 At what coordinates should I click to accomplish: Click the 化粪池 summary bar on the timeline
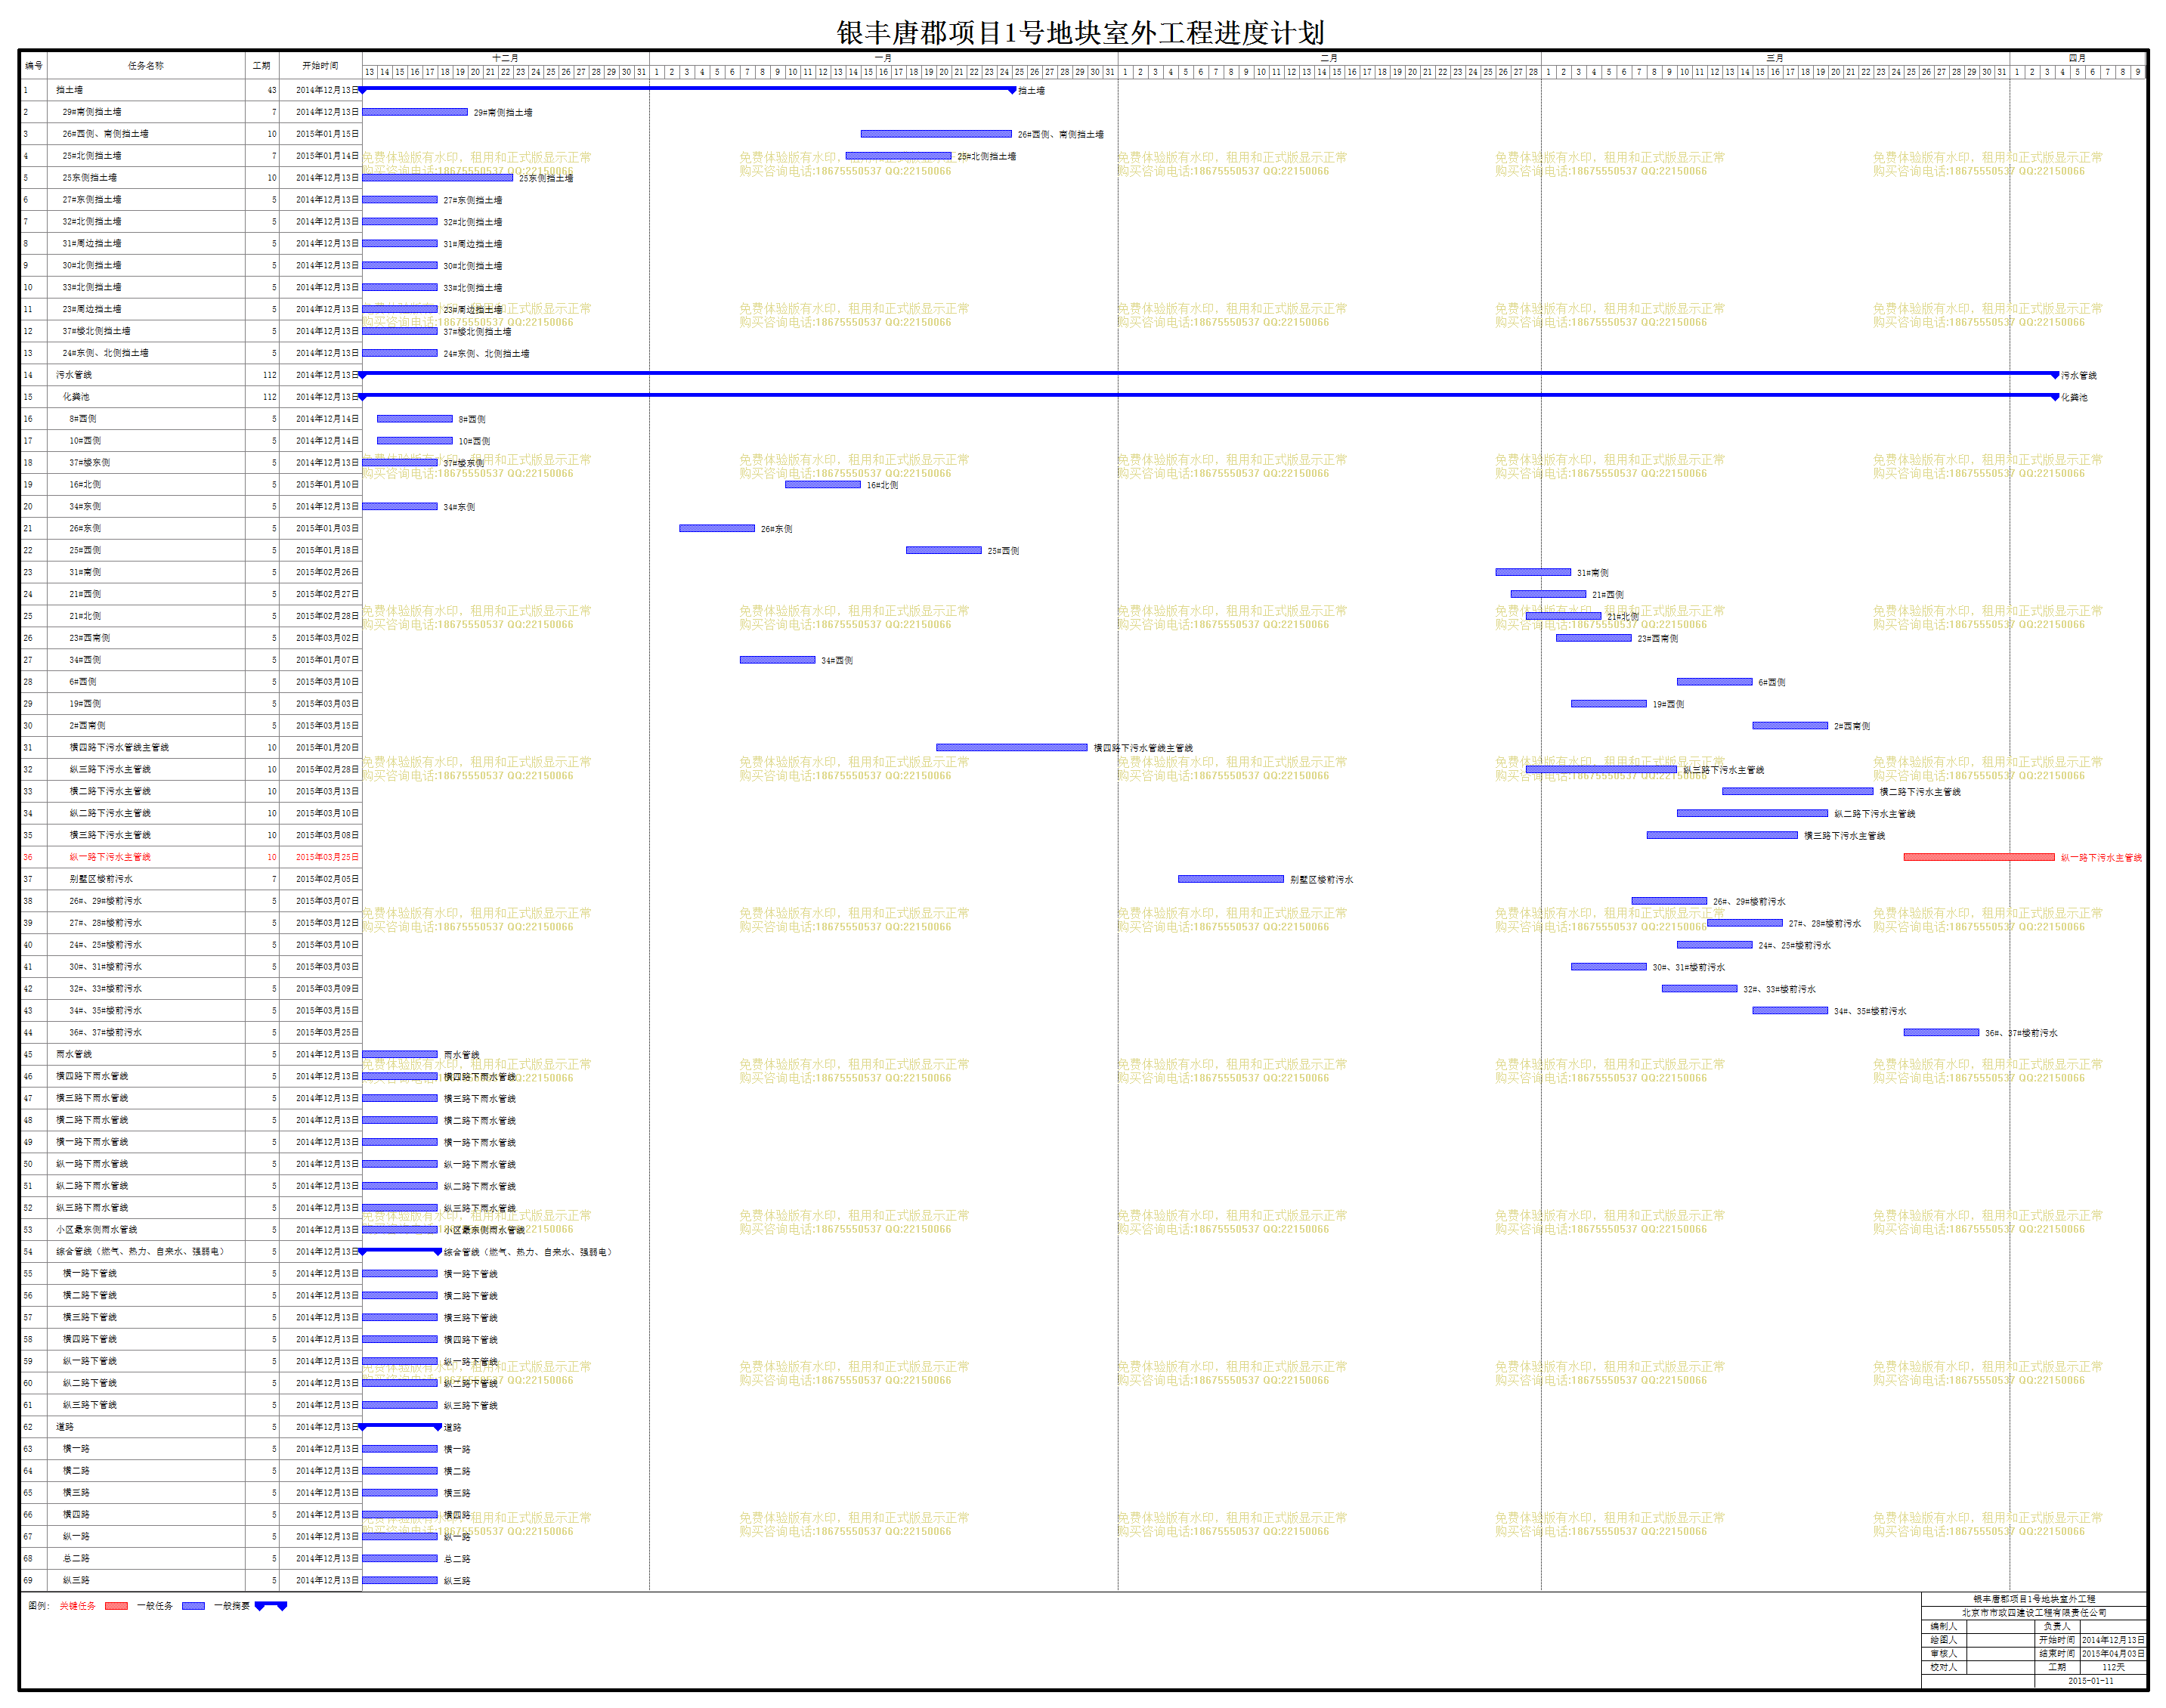pos(1209,396)
